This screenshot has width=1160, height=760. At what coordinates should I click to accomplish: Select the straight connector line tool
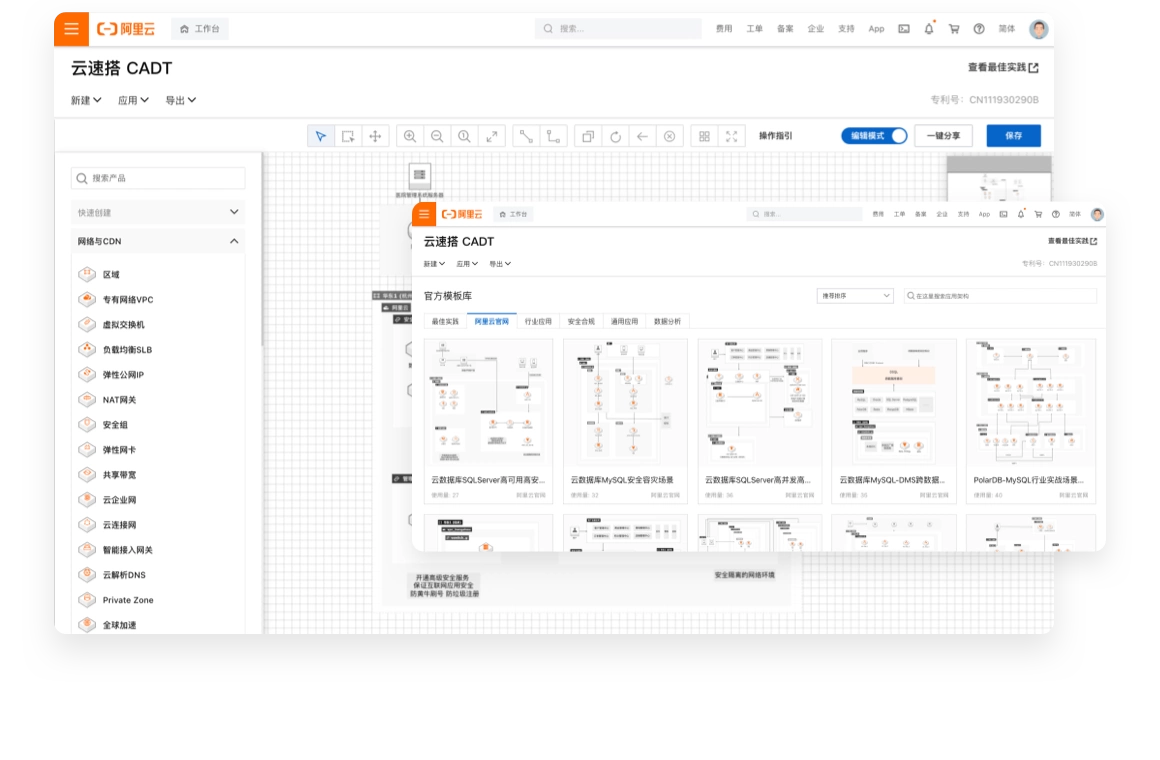click(526, 136)
